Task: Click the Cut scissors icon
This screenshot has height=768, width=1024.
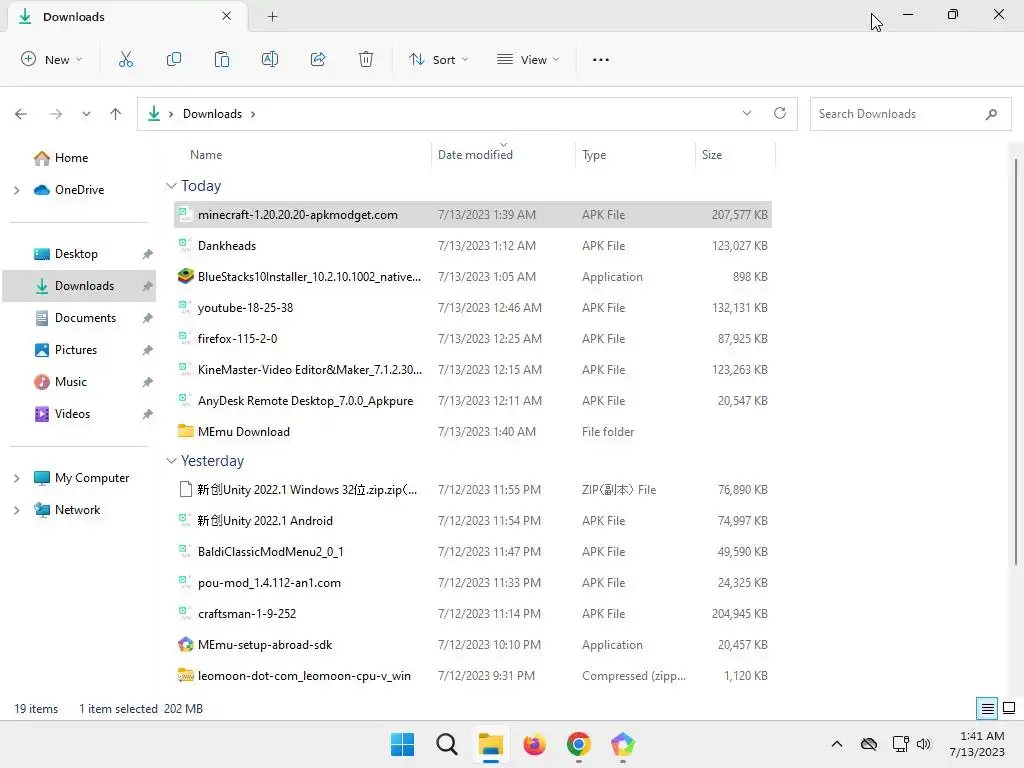Action: [126, 59]
